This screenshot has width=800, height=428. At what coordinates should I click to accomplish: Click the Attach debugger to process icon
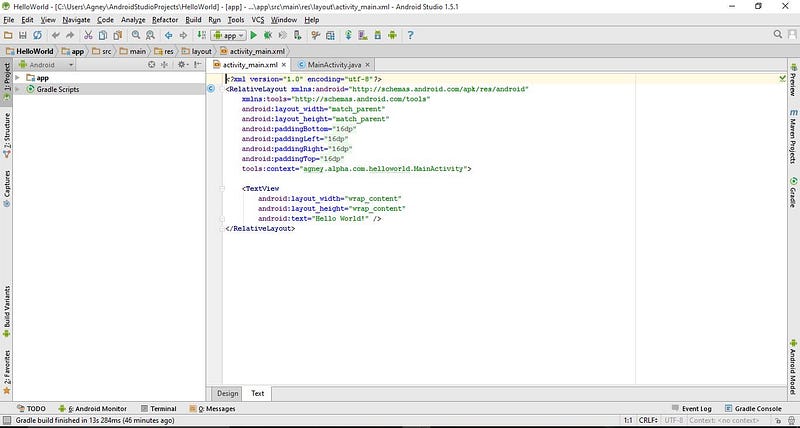tap(297, 35)
